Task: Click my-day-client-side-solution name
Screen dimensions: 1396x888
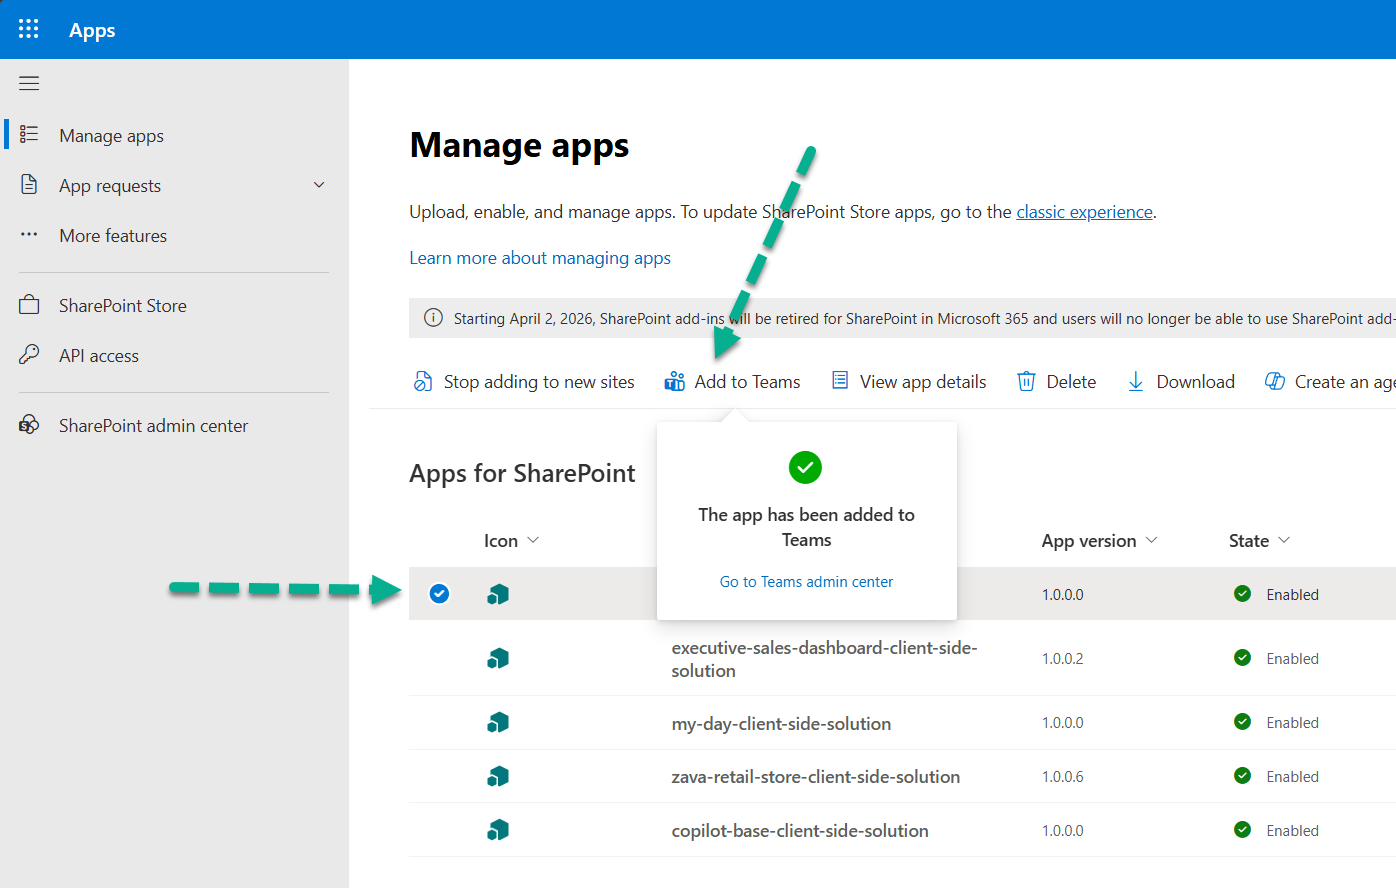Action: [781, 723]
